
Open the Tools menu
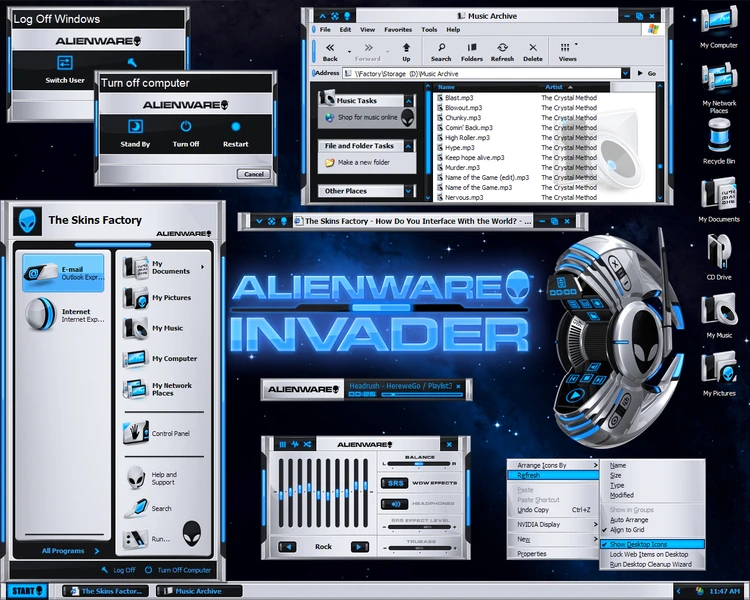click(429, 30)
